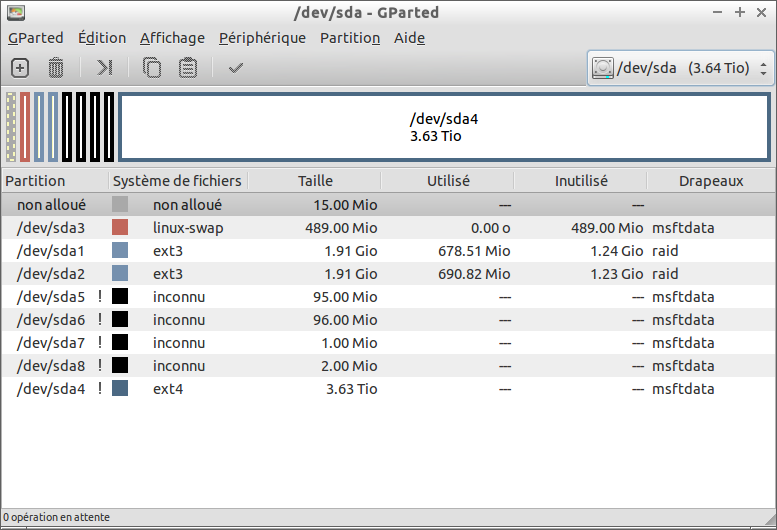
Task: Select the /dev/sda8 partition name
Action: (51, 366)
